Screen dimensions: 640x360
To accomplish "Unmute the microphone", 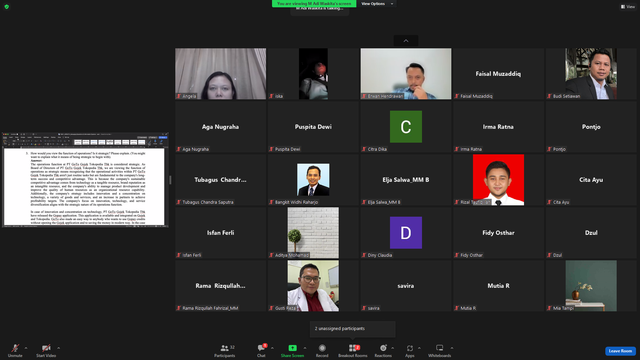I will (x=15, y=350).
